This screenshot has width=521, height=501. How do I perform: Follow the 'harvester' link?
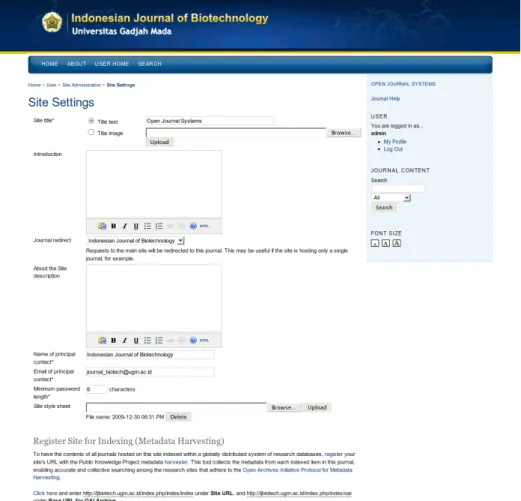pos(176,462)
